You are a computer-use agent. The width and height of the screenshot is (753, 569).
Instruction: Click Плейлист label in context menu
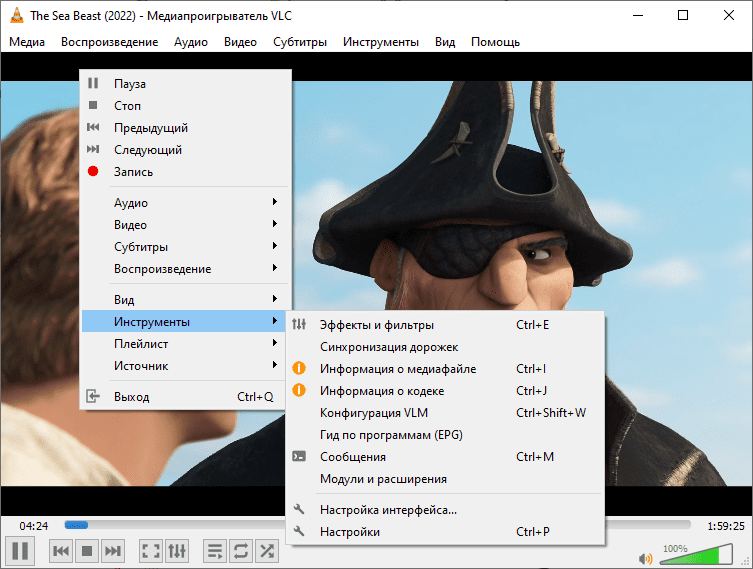141,344
